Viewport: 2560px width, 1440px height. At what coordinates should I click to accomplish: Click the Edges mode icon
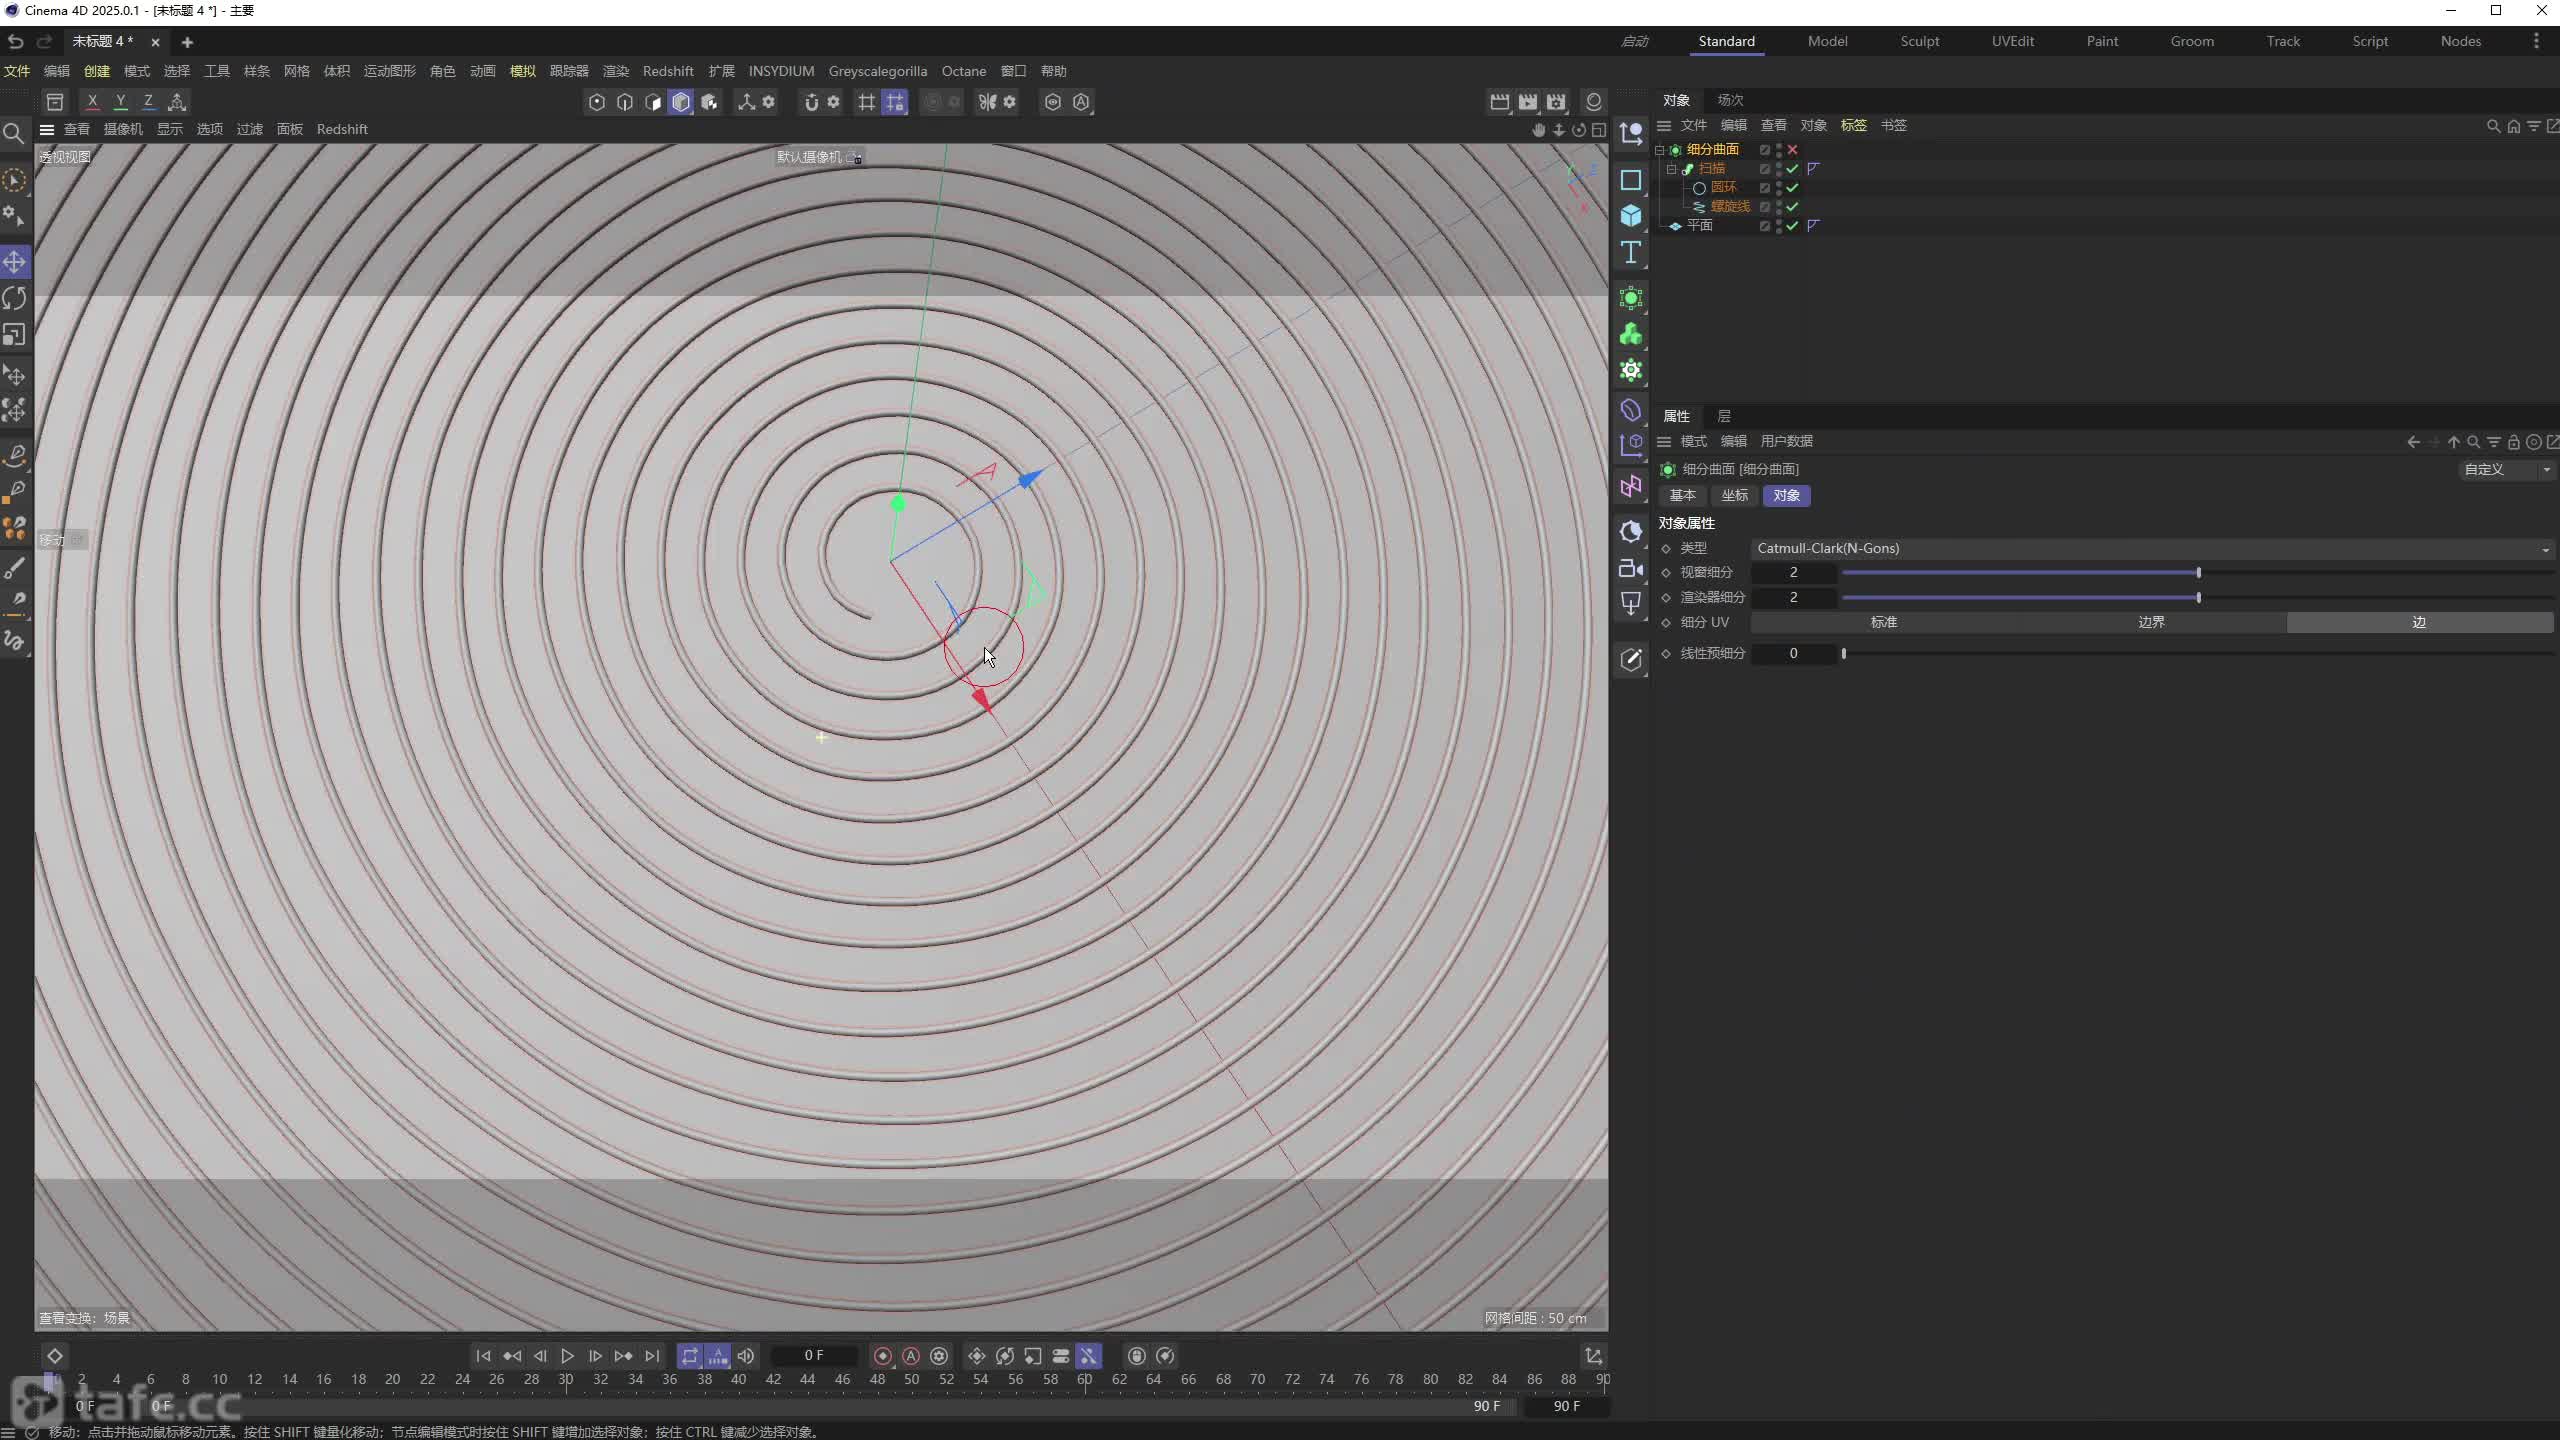625,102
